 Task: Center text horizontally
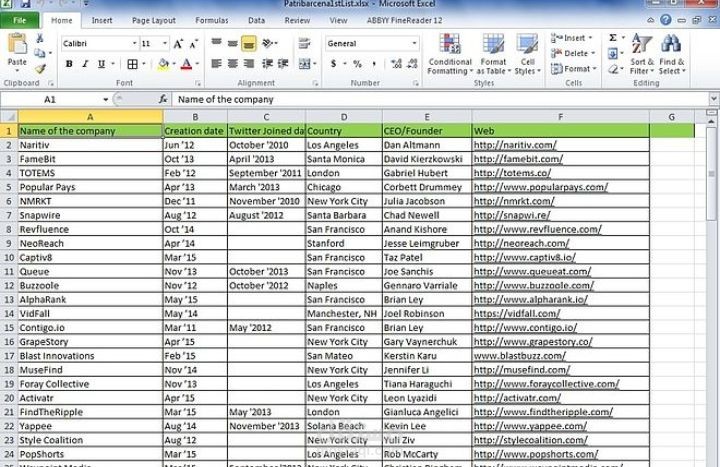(x=233, y=64)
